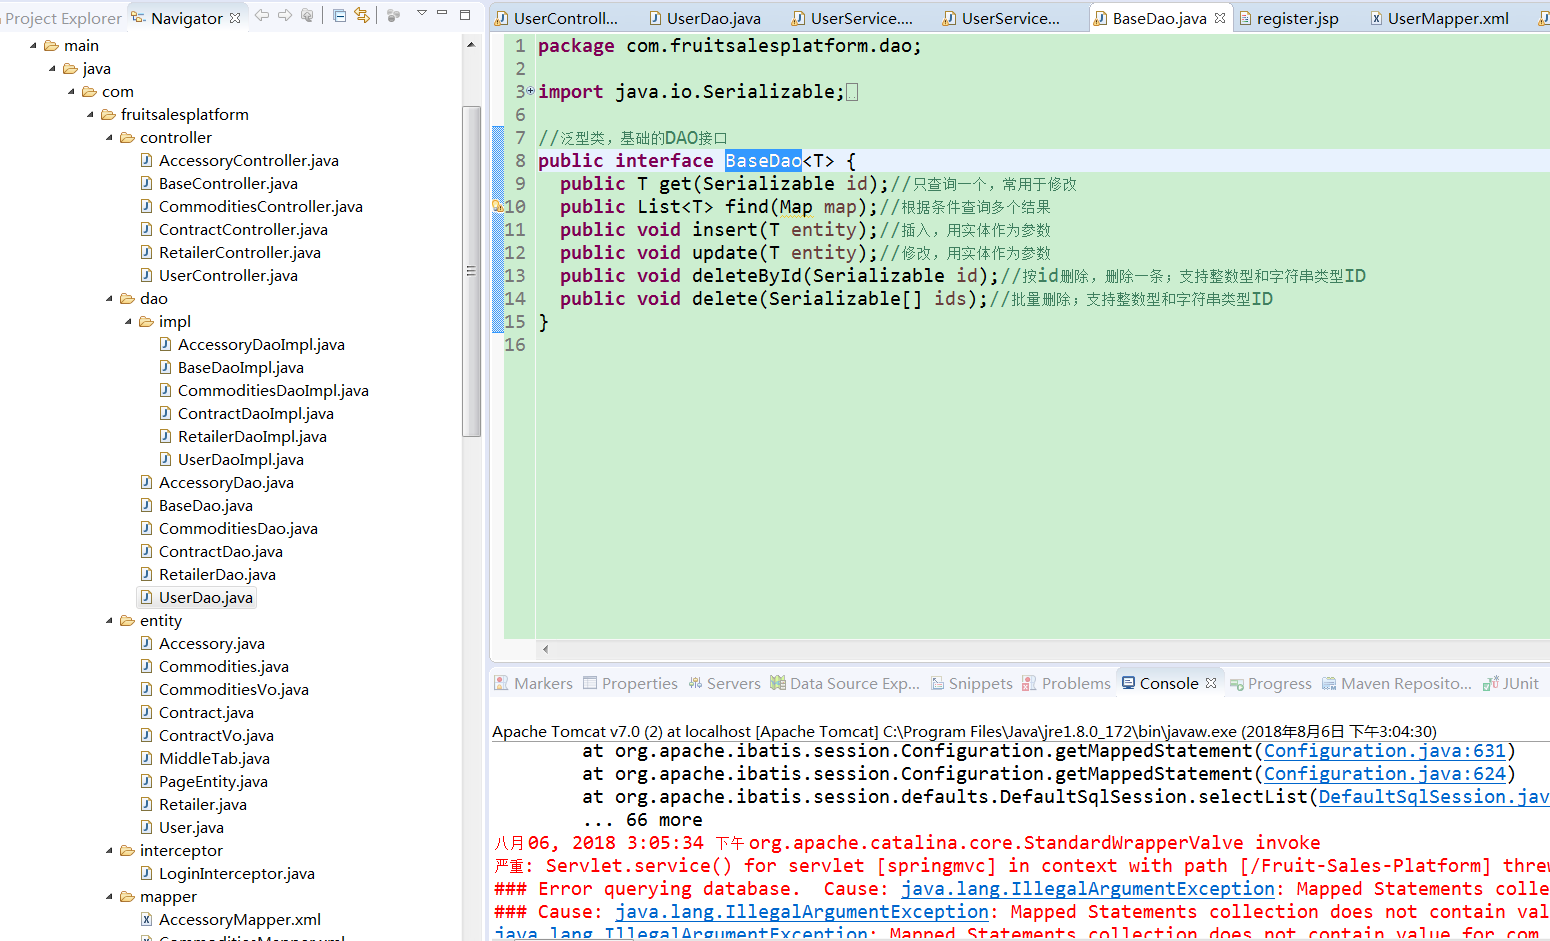
Task: Select BaseController.java in the tree
Action: pyautogui.click(x=228, y=184)
